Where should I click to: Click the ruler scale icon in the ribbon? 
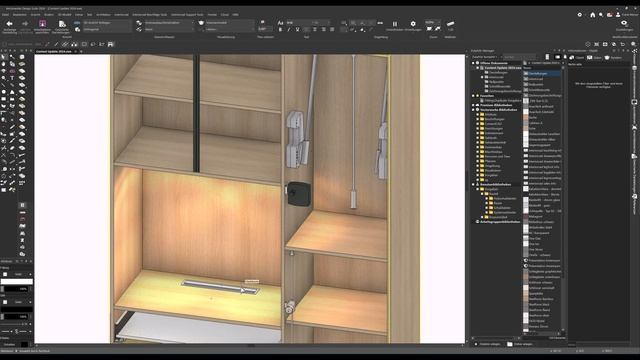point(450,24)
